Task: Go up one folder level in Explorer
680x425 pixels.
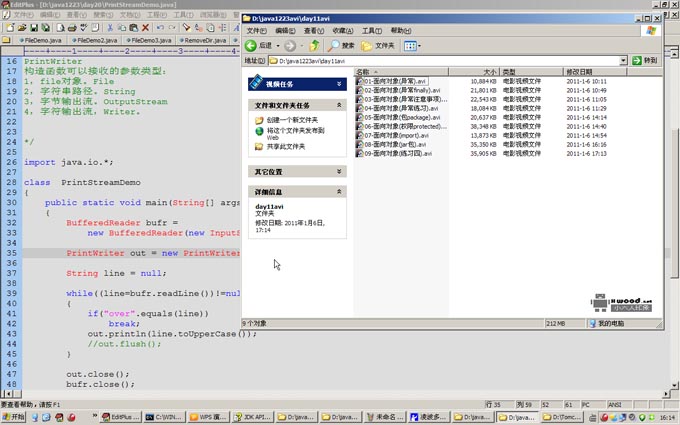Action: tap(314, 46)
